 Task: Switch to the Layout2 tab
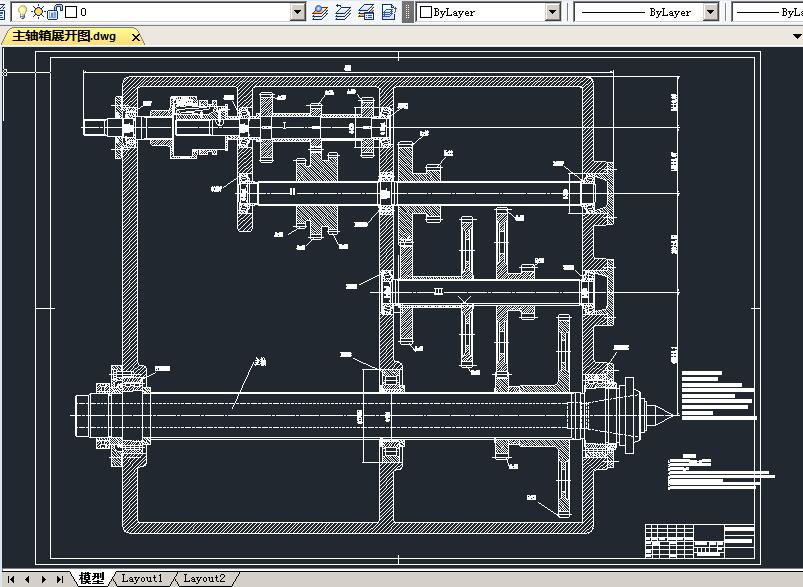(x=204, y=578)
